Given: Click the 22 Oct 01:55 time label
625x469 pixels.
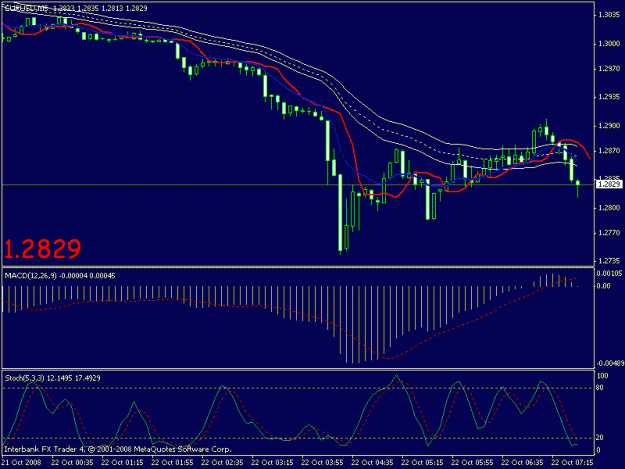Looking at the screenshot, I should (x=172, y=463).
